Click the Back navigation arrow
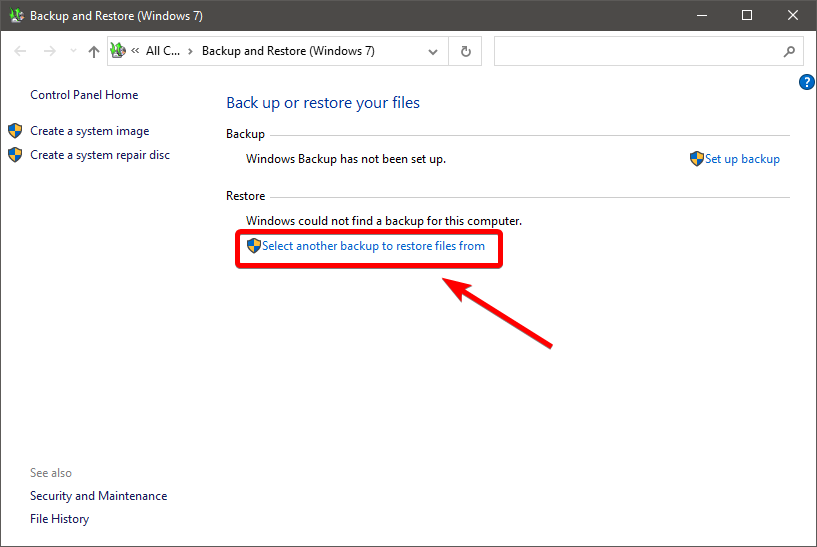 [20, 51]
